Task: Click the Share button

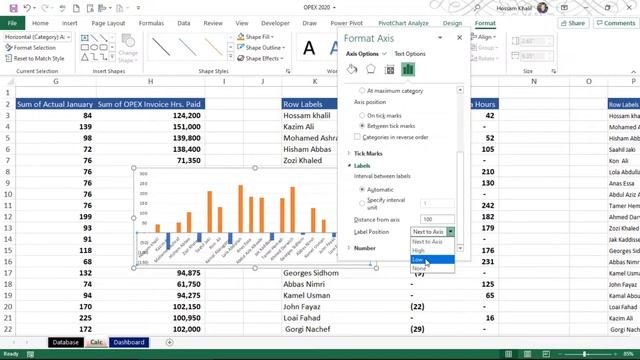Action: tap(573, 23)
